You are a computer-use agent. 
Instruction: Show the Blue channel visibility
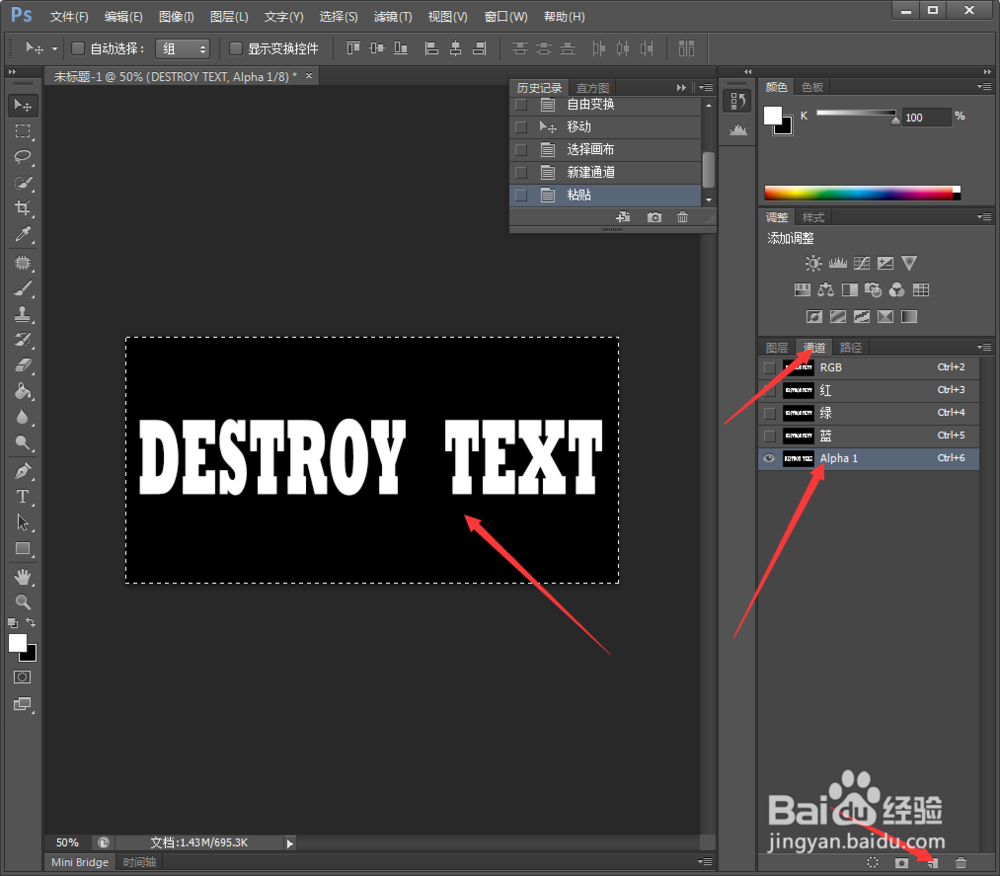769,436
